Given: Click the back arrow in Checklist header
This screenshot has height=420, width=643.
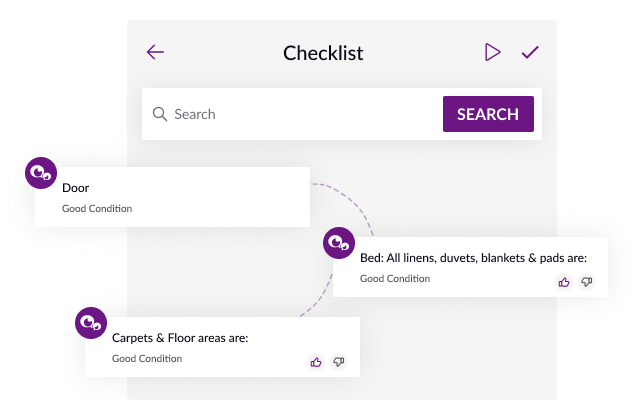Looking at the screenshot, I should pyautogui.click(x=155, y=52).
